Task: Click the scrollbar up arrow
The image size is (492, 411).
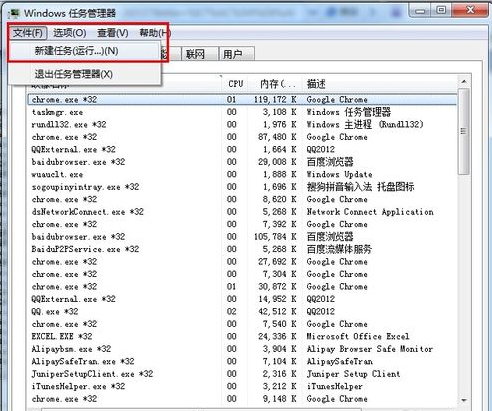Action: click(464, 82)
